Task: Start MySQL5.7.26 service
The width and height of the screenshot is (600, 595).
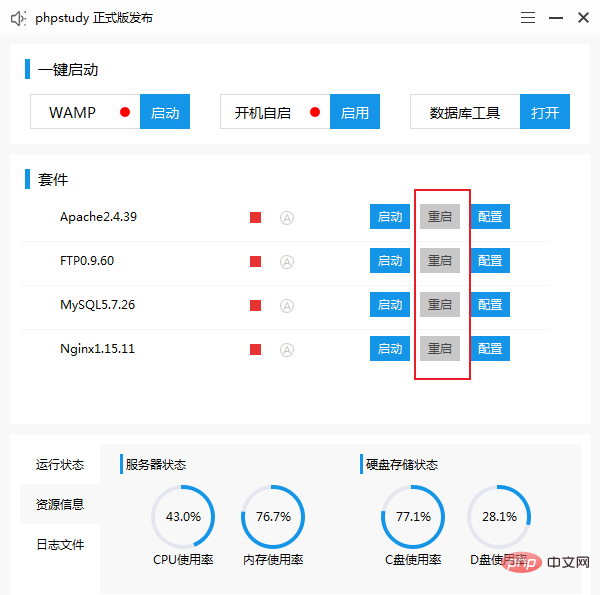Action: (x=390, y=305)
